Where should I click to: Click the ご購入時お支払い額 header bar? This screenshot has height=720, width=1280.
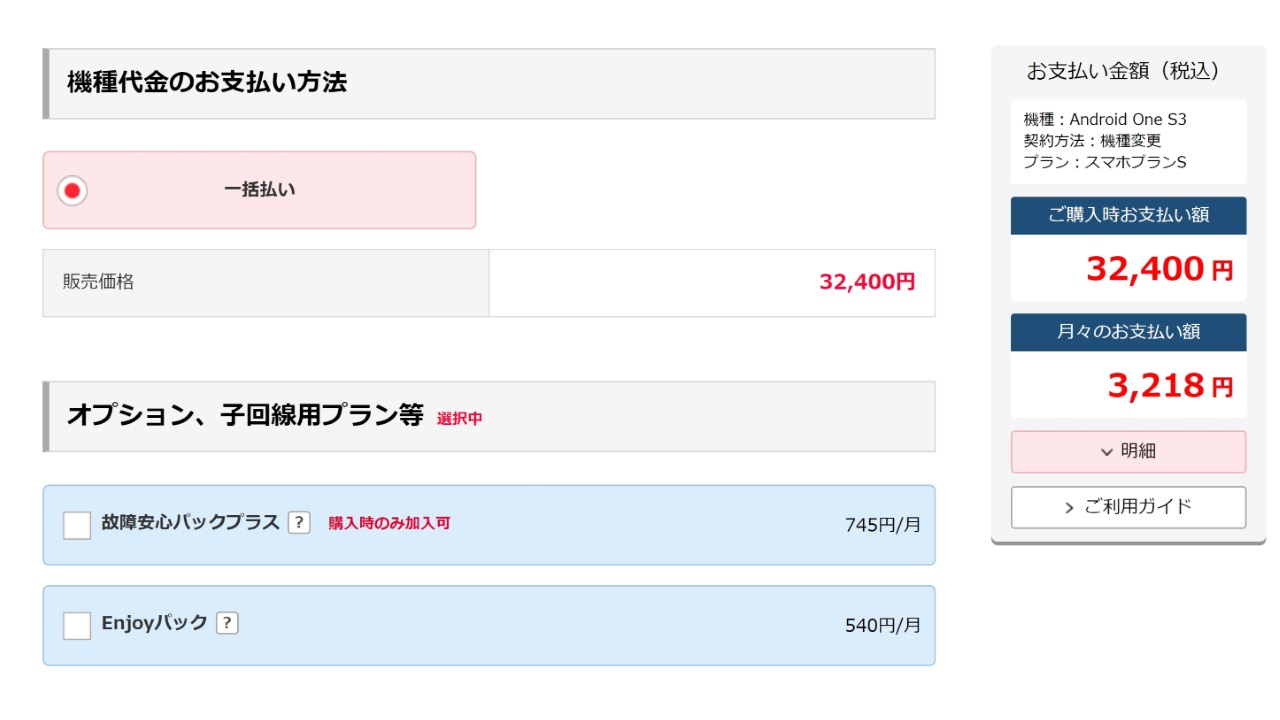[x=1128, y=215]
